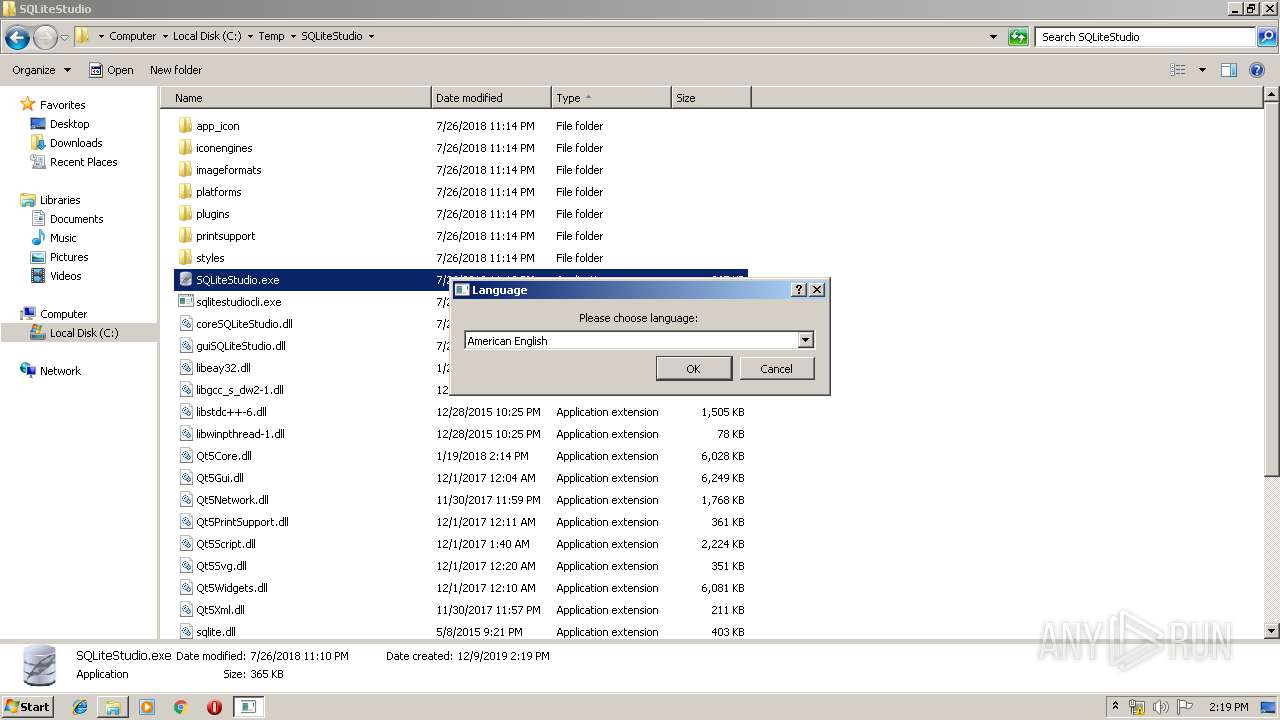
Task: Expand the address bar history dropdown
Action: point(993,37)
